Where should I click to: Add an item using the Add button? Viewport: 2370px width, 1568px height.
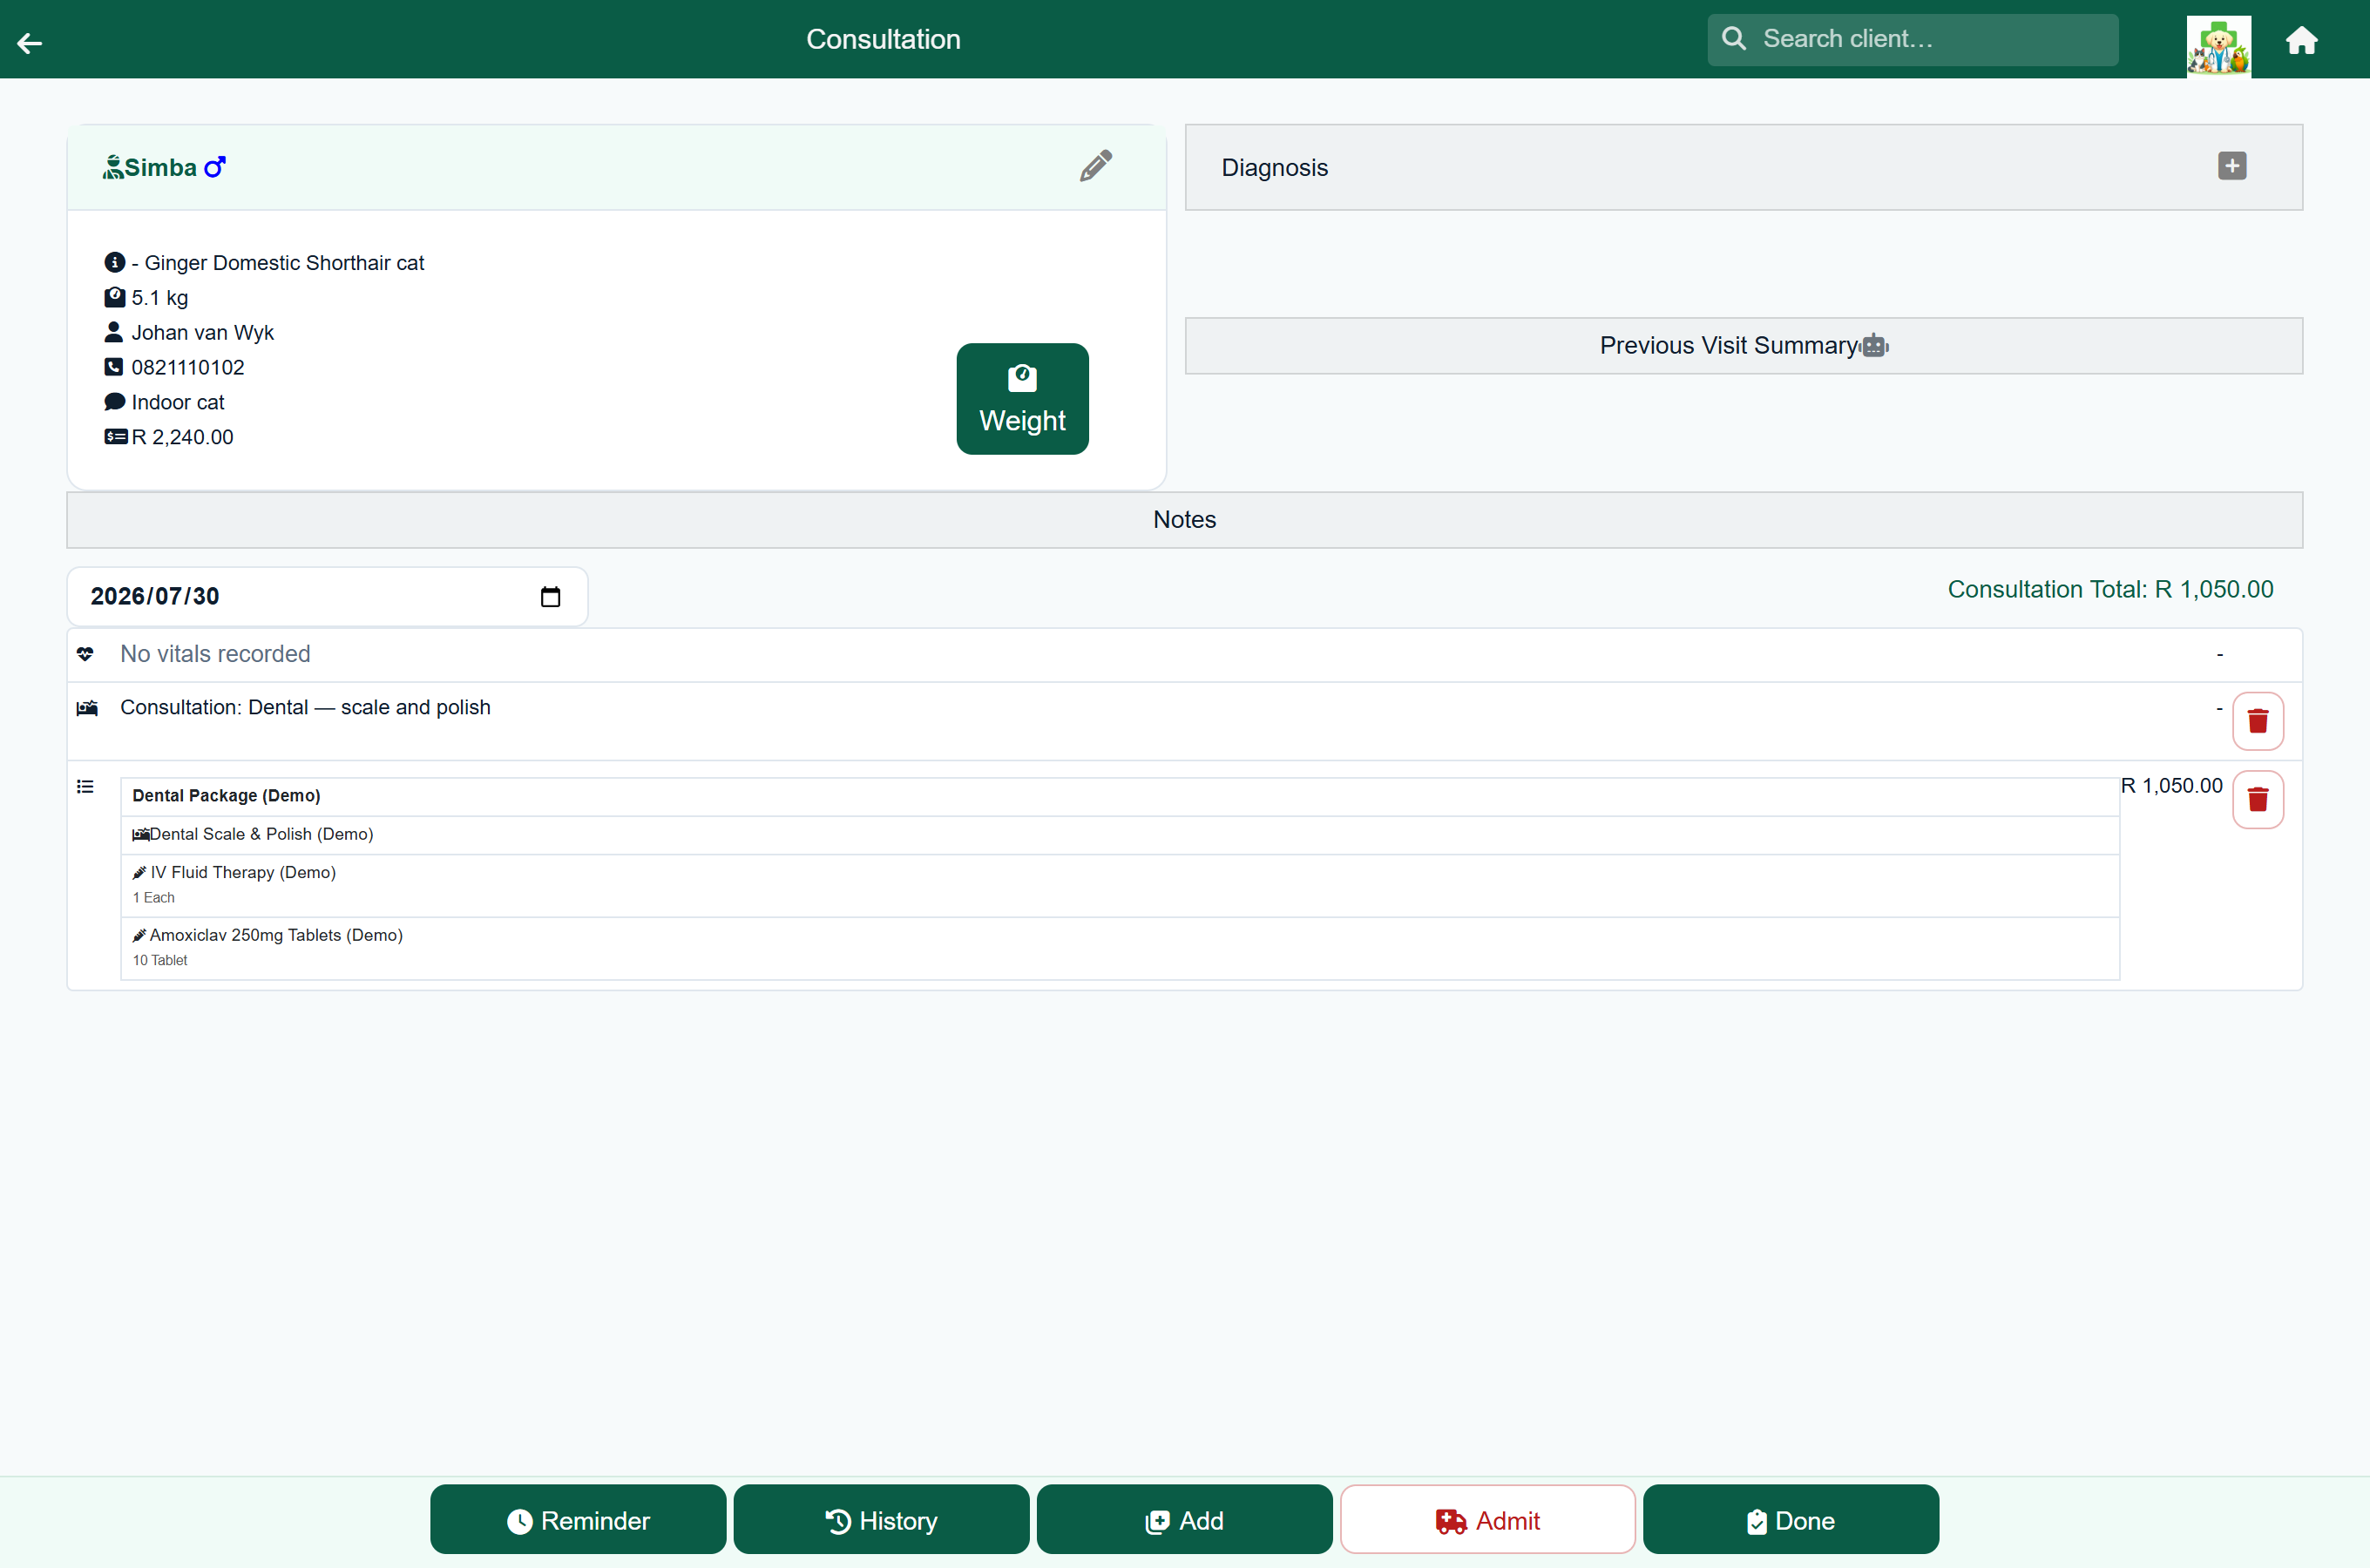pyautogui.click(x=1184, y=1520)
